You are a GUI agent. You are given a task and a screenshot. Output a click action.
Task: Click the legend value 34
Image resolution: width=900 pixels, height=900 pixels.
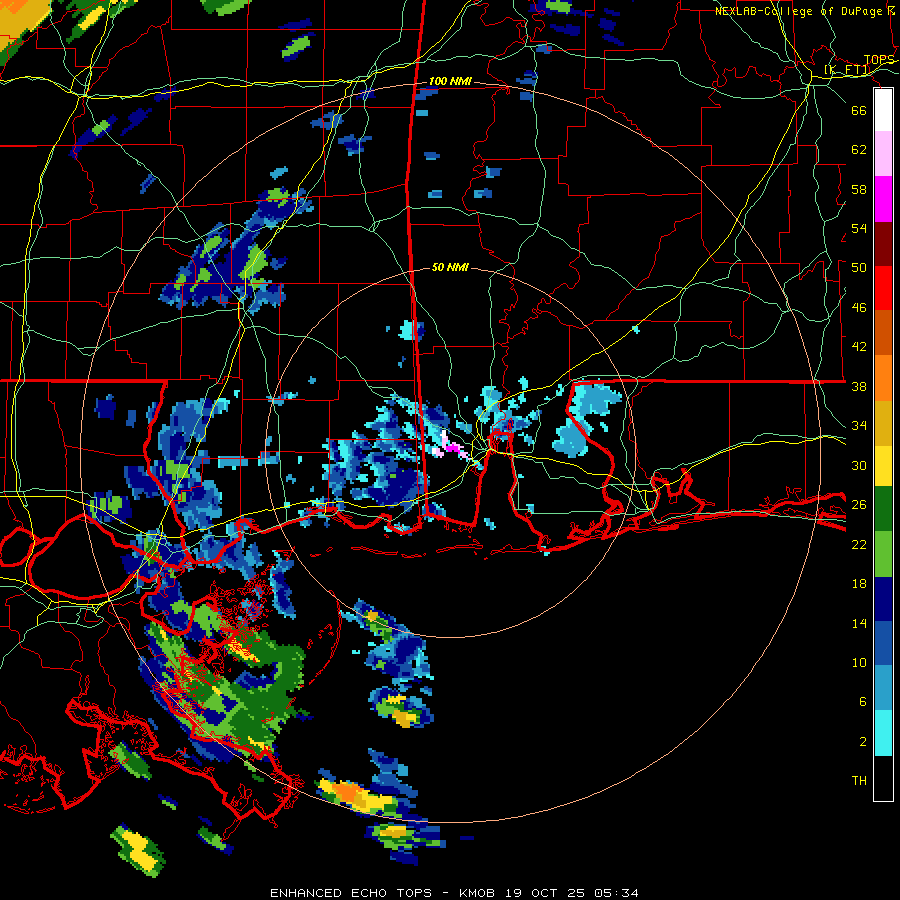(859, 426)
